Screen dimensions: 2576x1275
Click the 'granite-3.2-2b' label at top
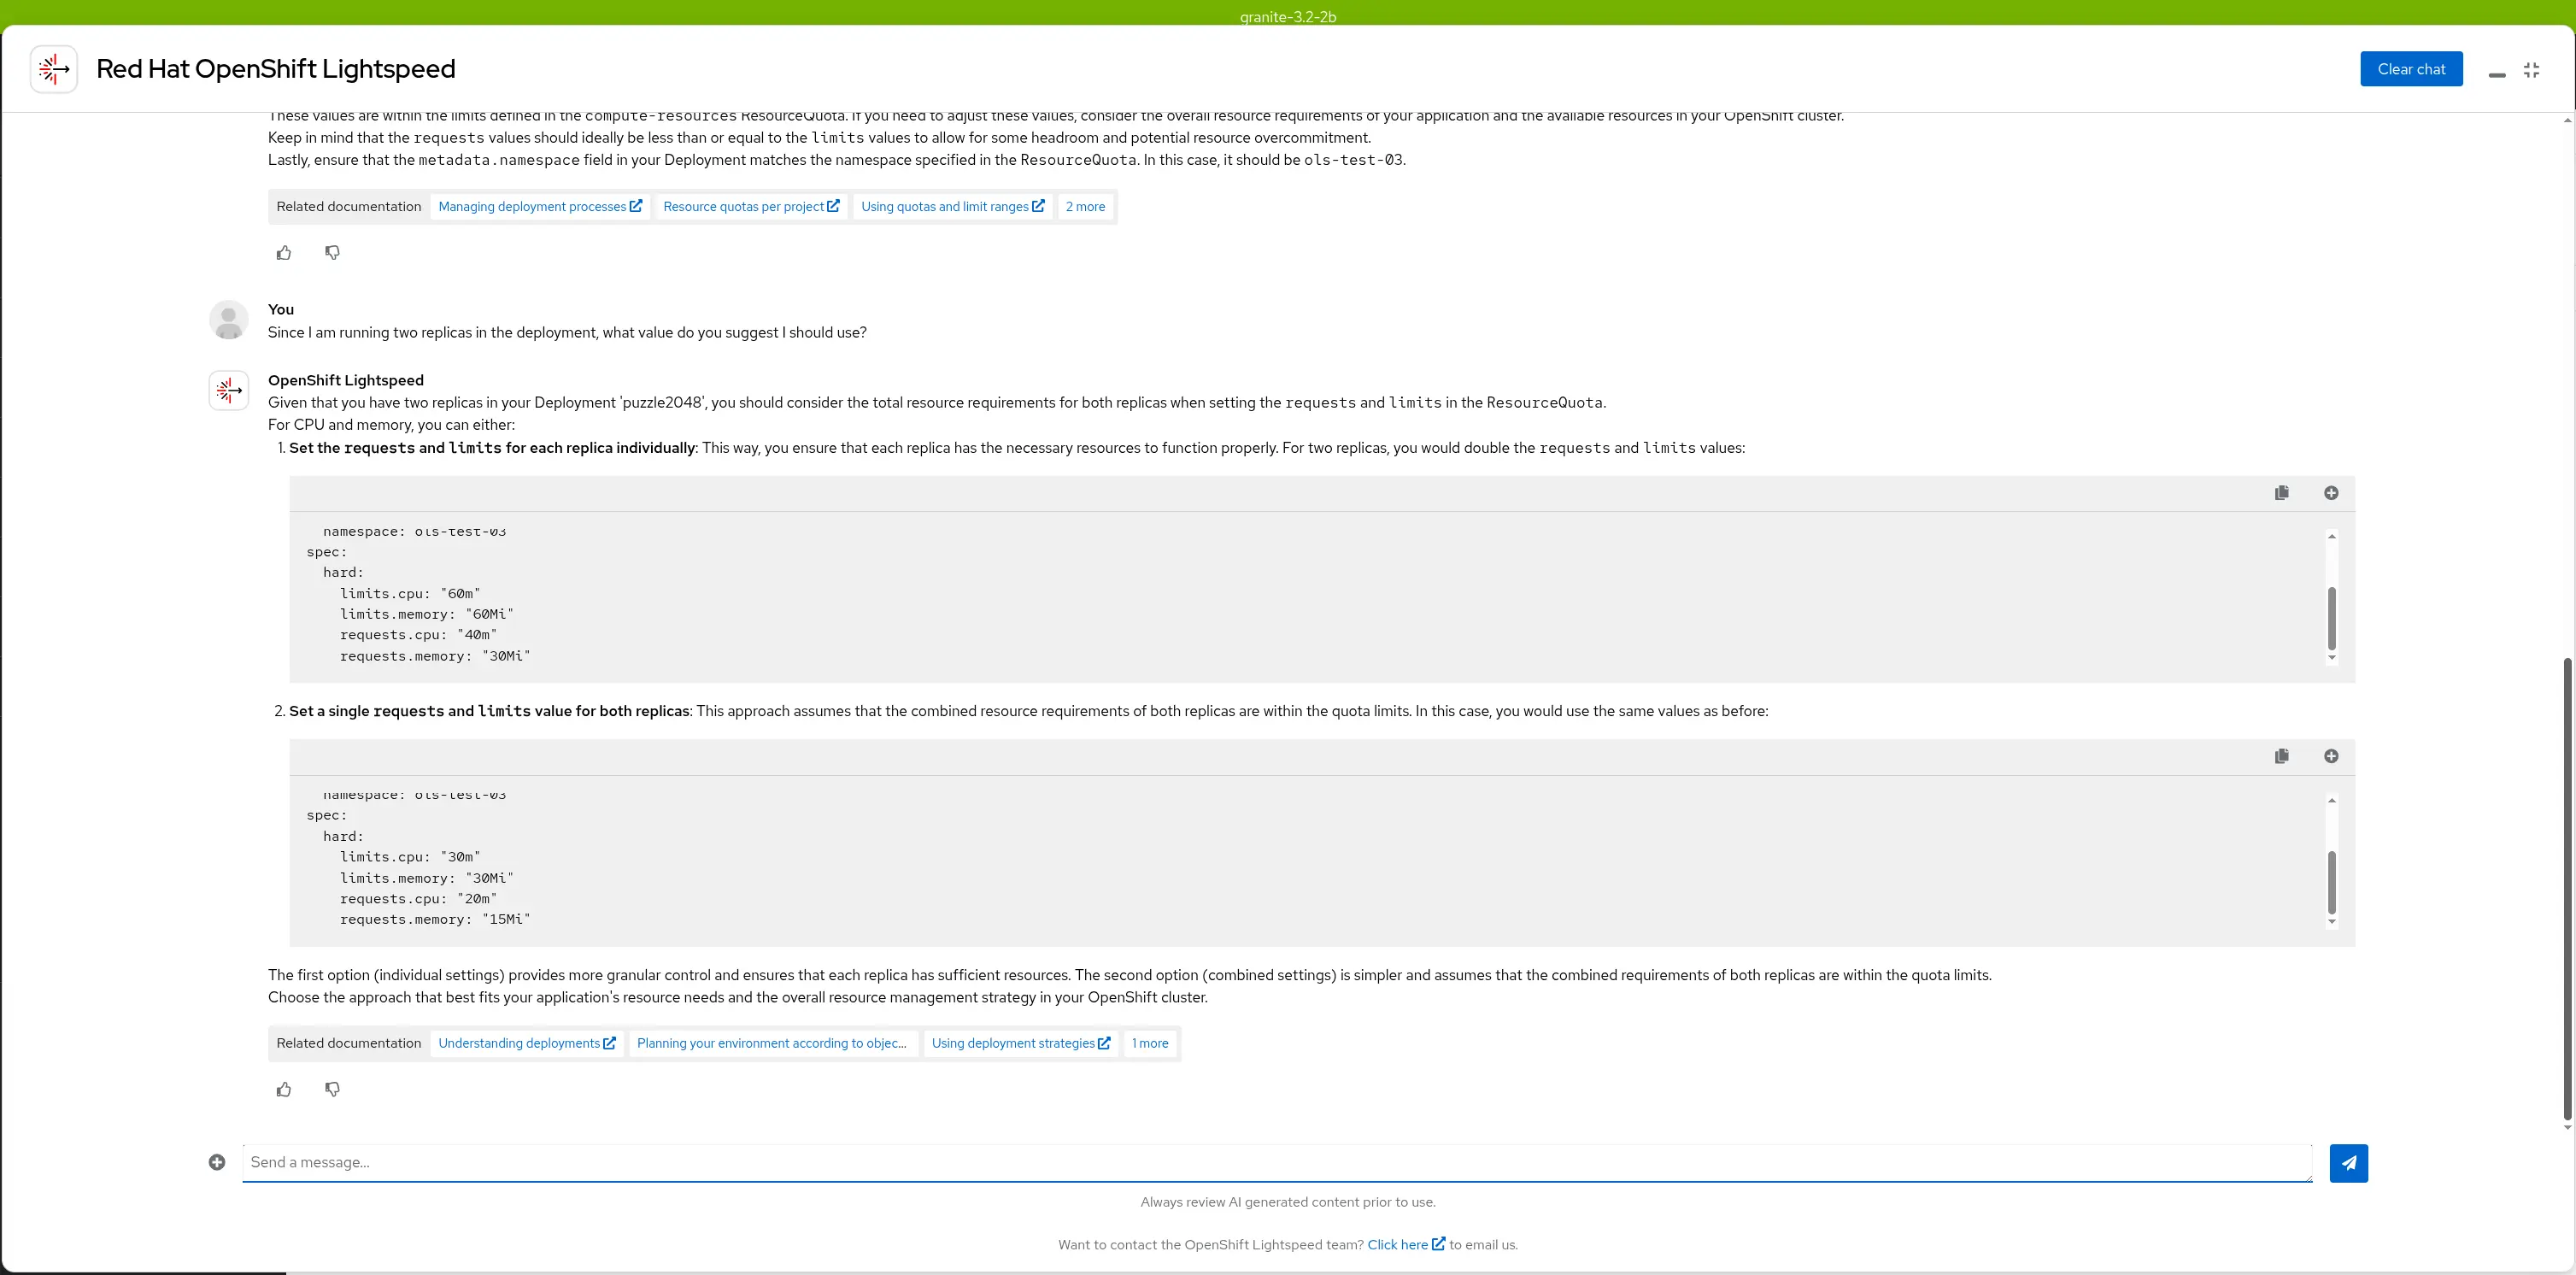[1288, 16]
